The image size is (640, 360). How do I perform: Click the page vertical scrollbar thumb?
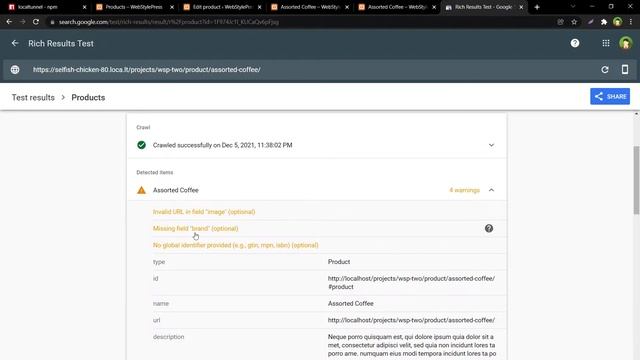pos(636,180)
